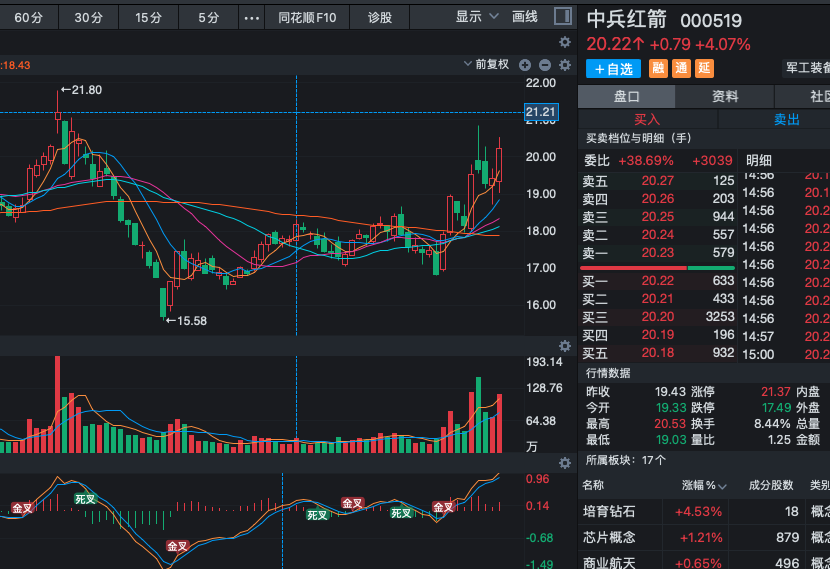
Task: Switch to the 60分 chart period
Action: (x=28, y=17)
